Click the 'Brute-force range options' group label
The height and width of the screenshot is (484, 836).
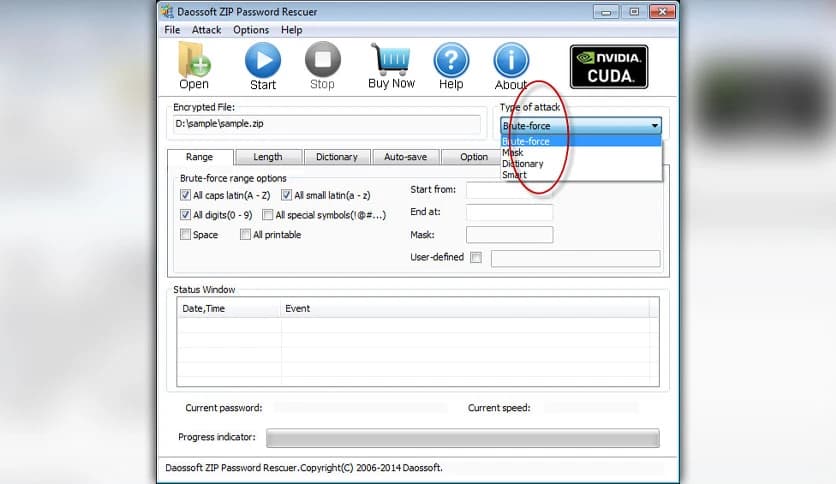point(233,178)
